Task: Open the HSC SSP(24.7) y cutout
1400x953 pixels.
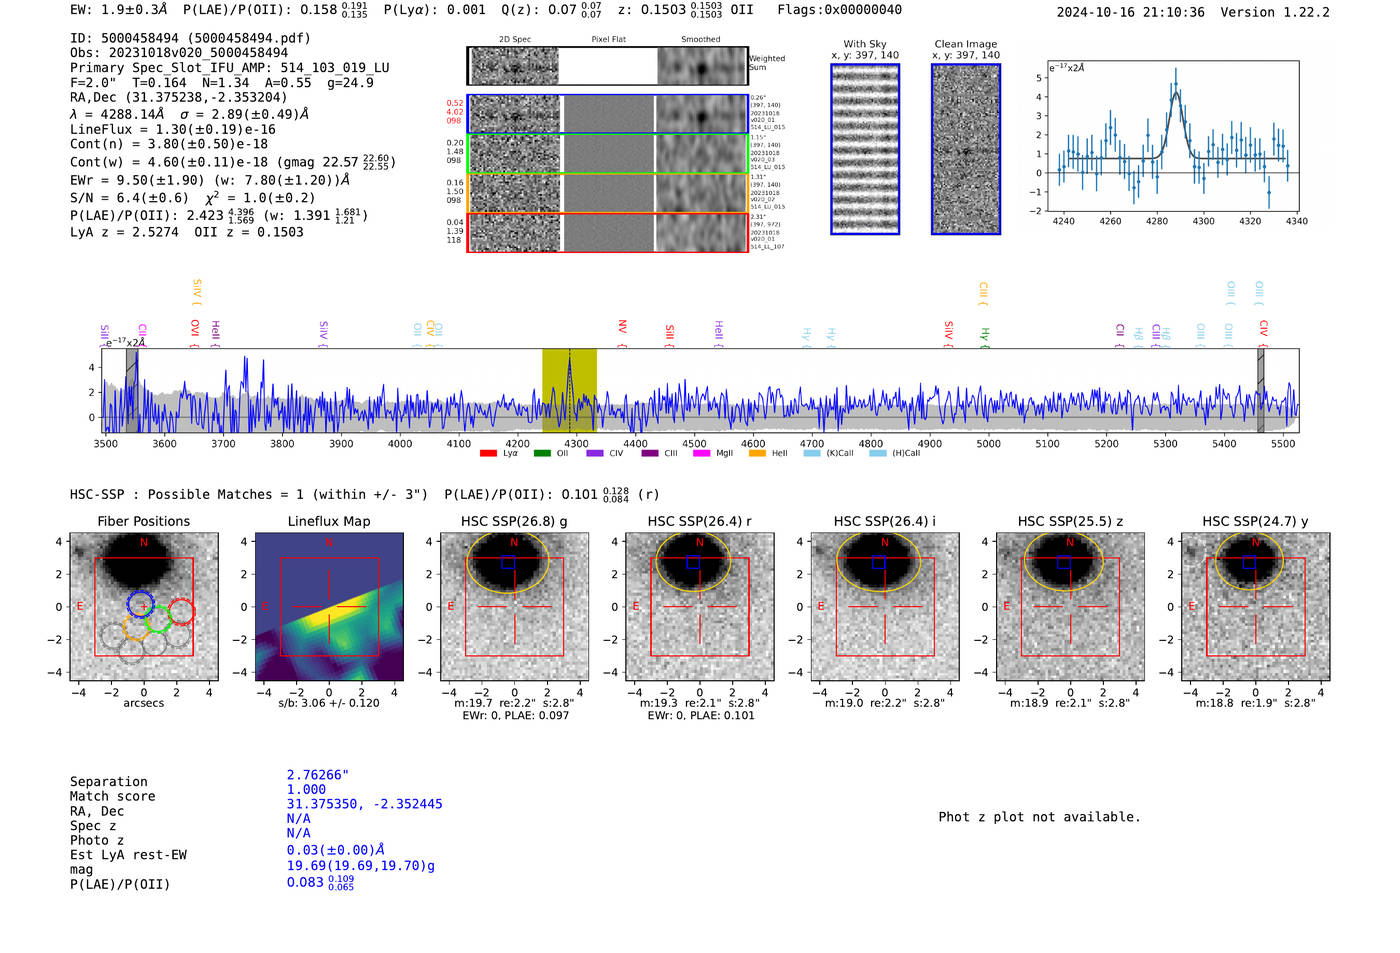Action: coord(1255,606)
